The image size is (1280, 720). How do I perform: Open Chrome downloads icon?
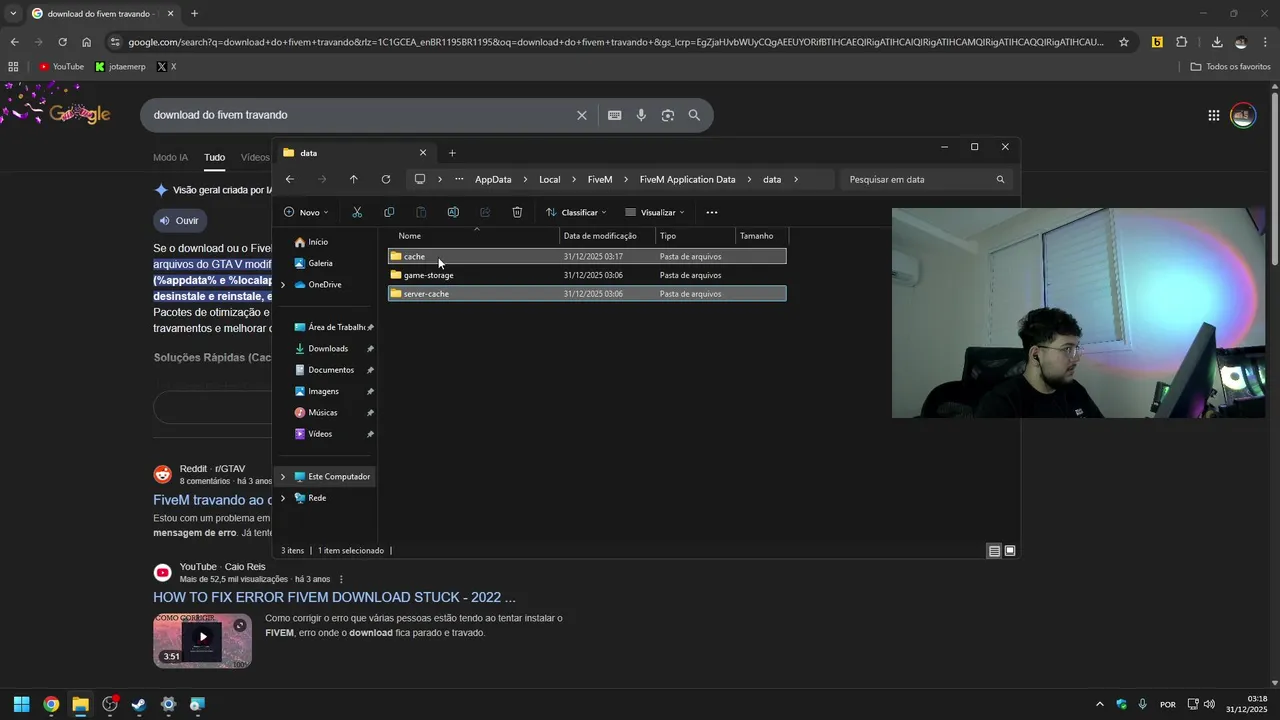coord(1217,42)
